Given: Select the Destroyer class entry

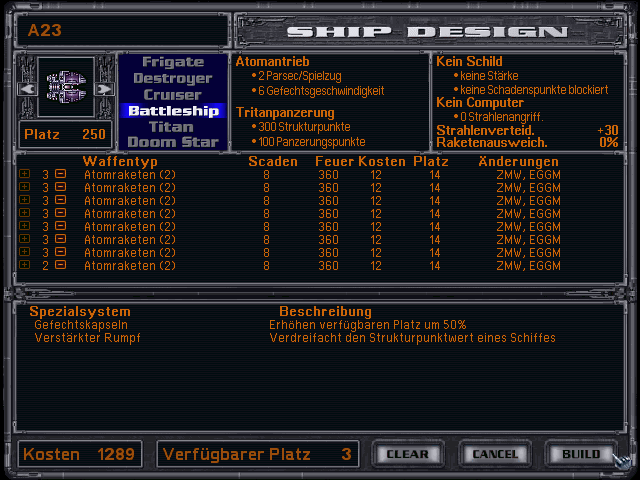Looking at the screenshot, I should (x=172, y=78).
